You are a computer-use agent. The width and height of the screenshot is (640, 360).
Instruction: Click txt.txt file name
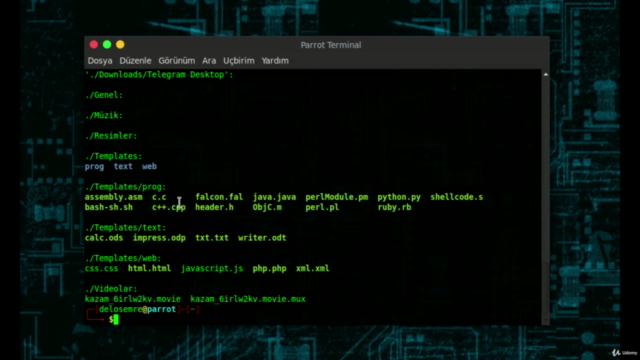pos(212,238)
